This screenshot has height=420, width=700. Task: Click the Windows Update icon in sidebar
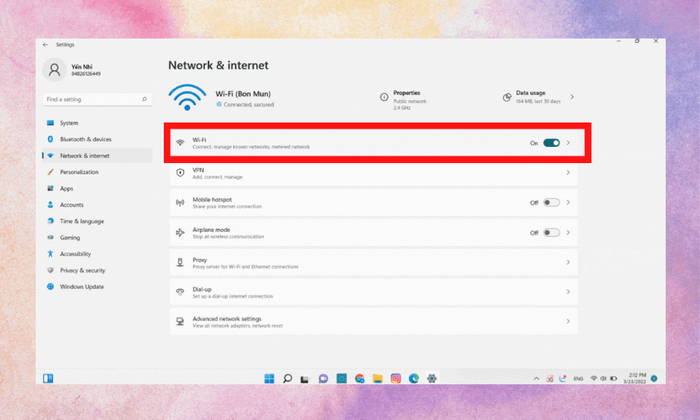coord(50,287)
